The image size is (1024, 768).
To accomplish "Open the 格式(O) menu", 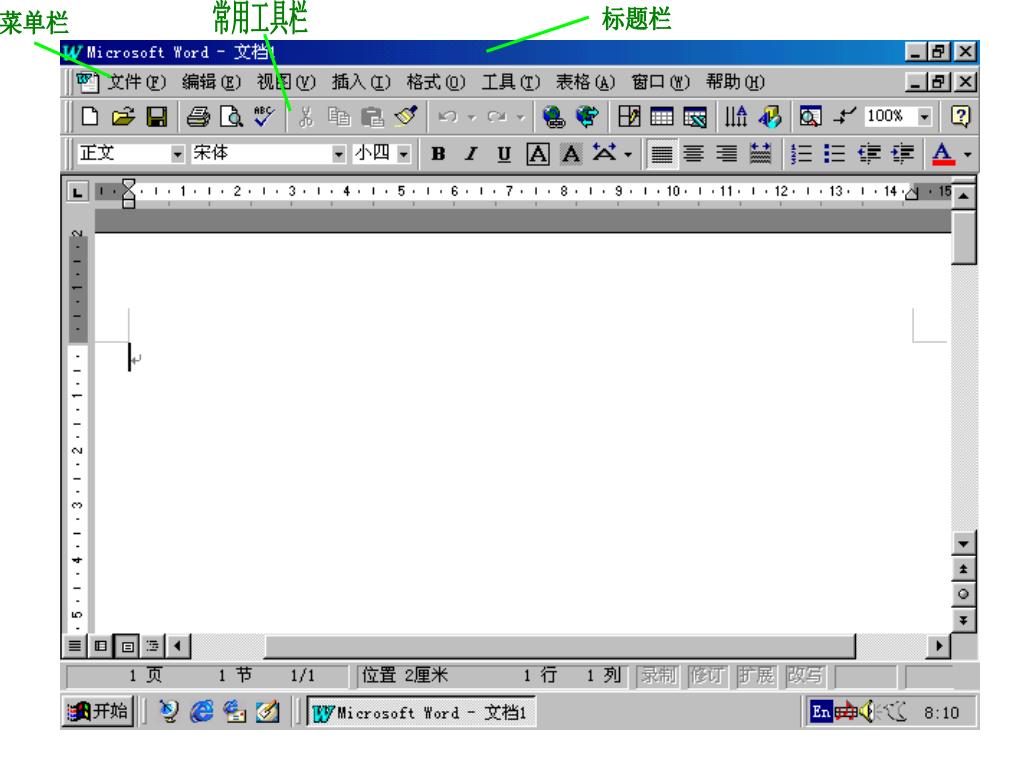I will [436, 82].
